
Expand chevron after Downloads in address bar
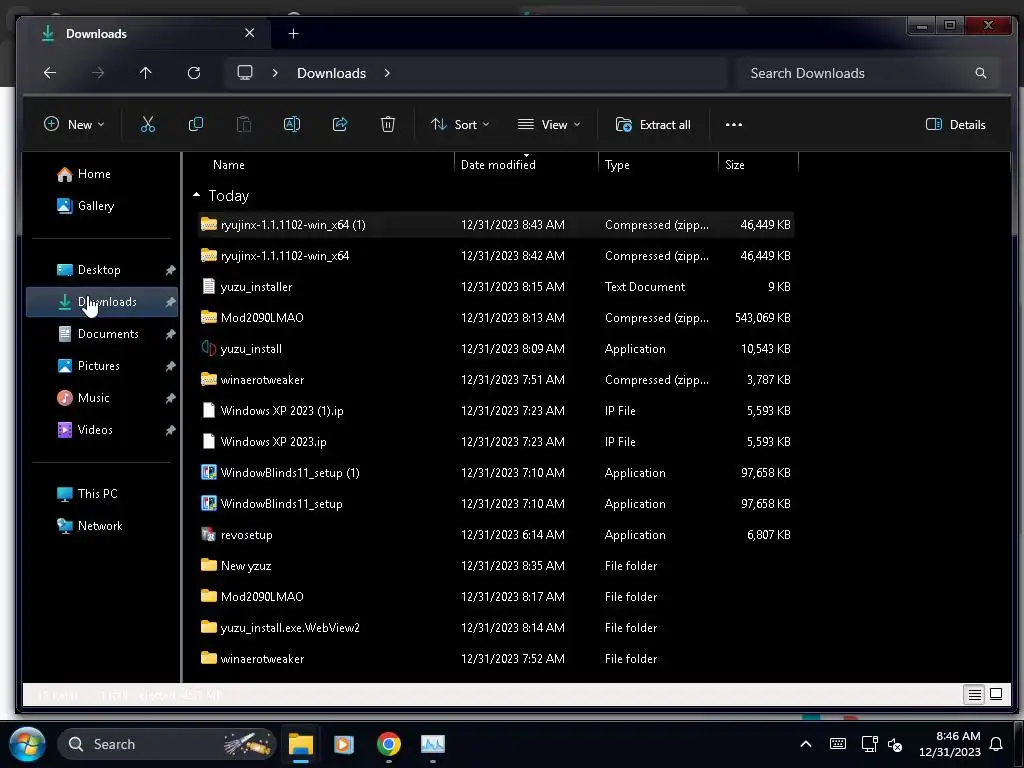click(x=387, y=73)
